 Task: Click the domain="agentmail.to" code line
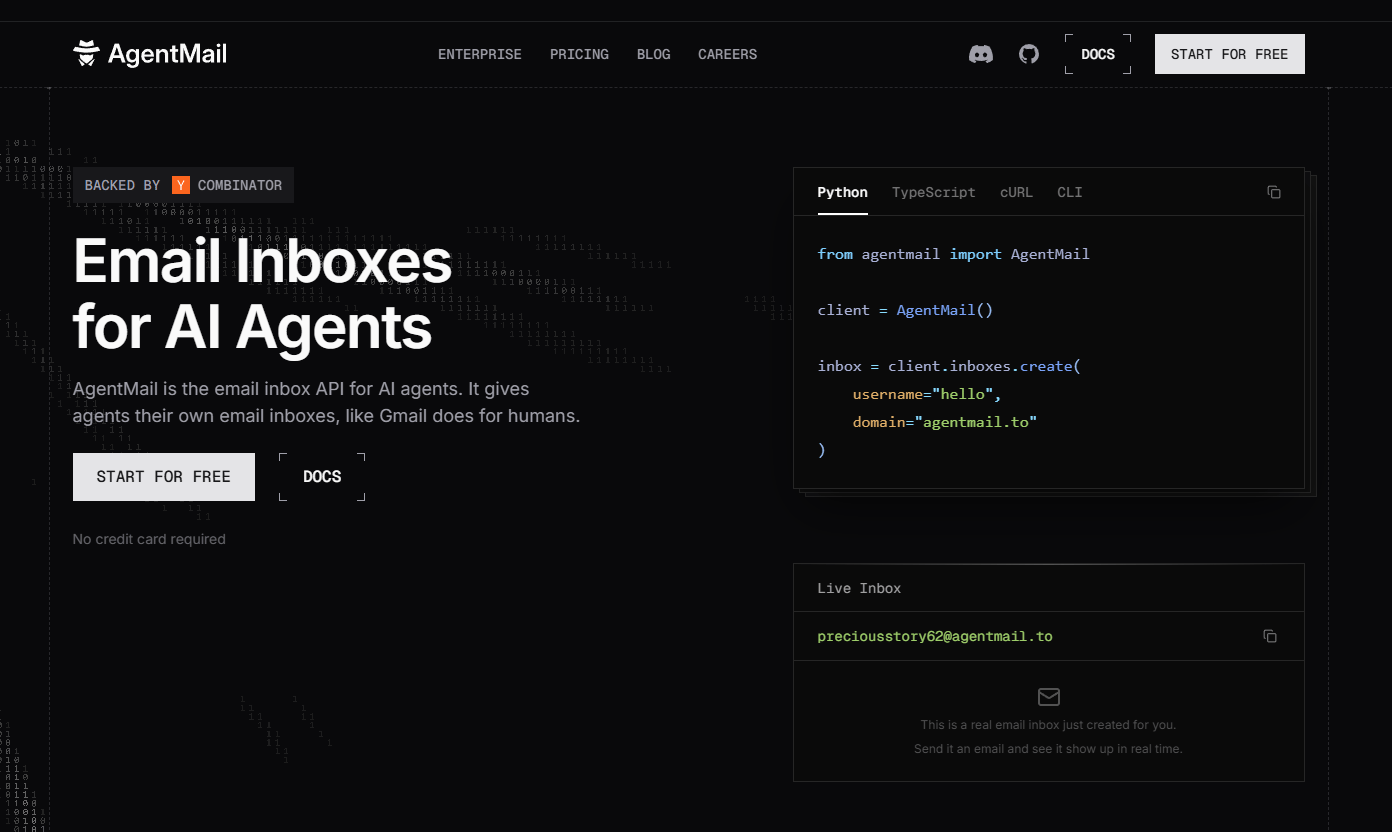pyautogui.click(x=945, y=422)
